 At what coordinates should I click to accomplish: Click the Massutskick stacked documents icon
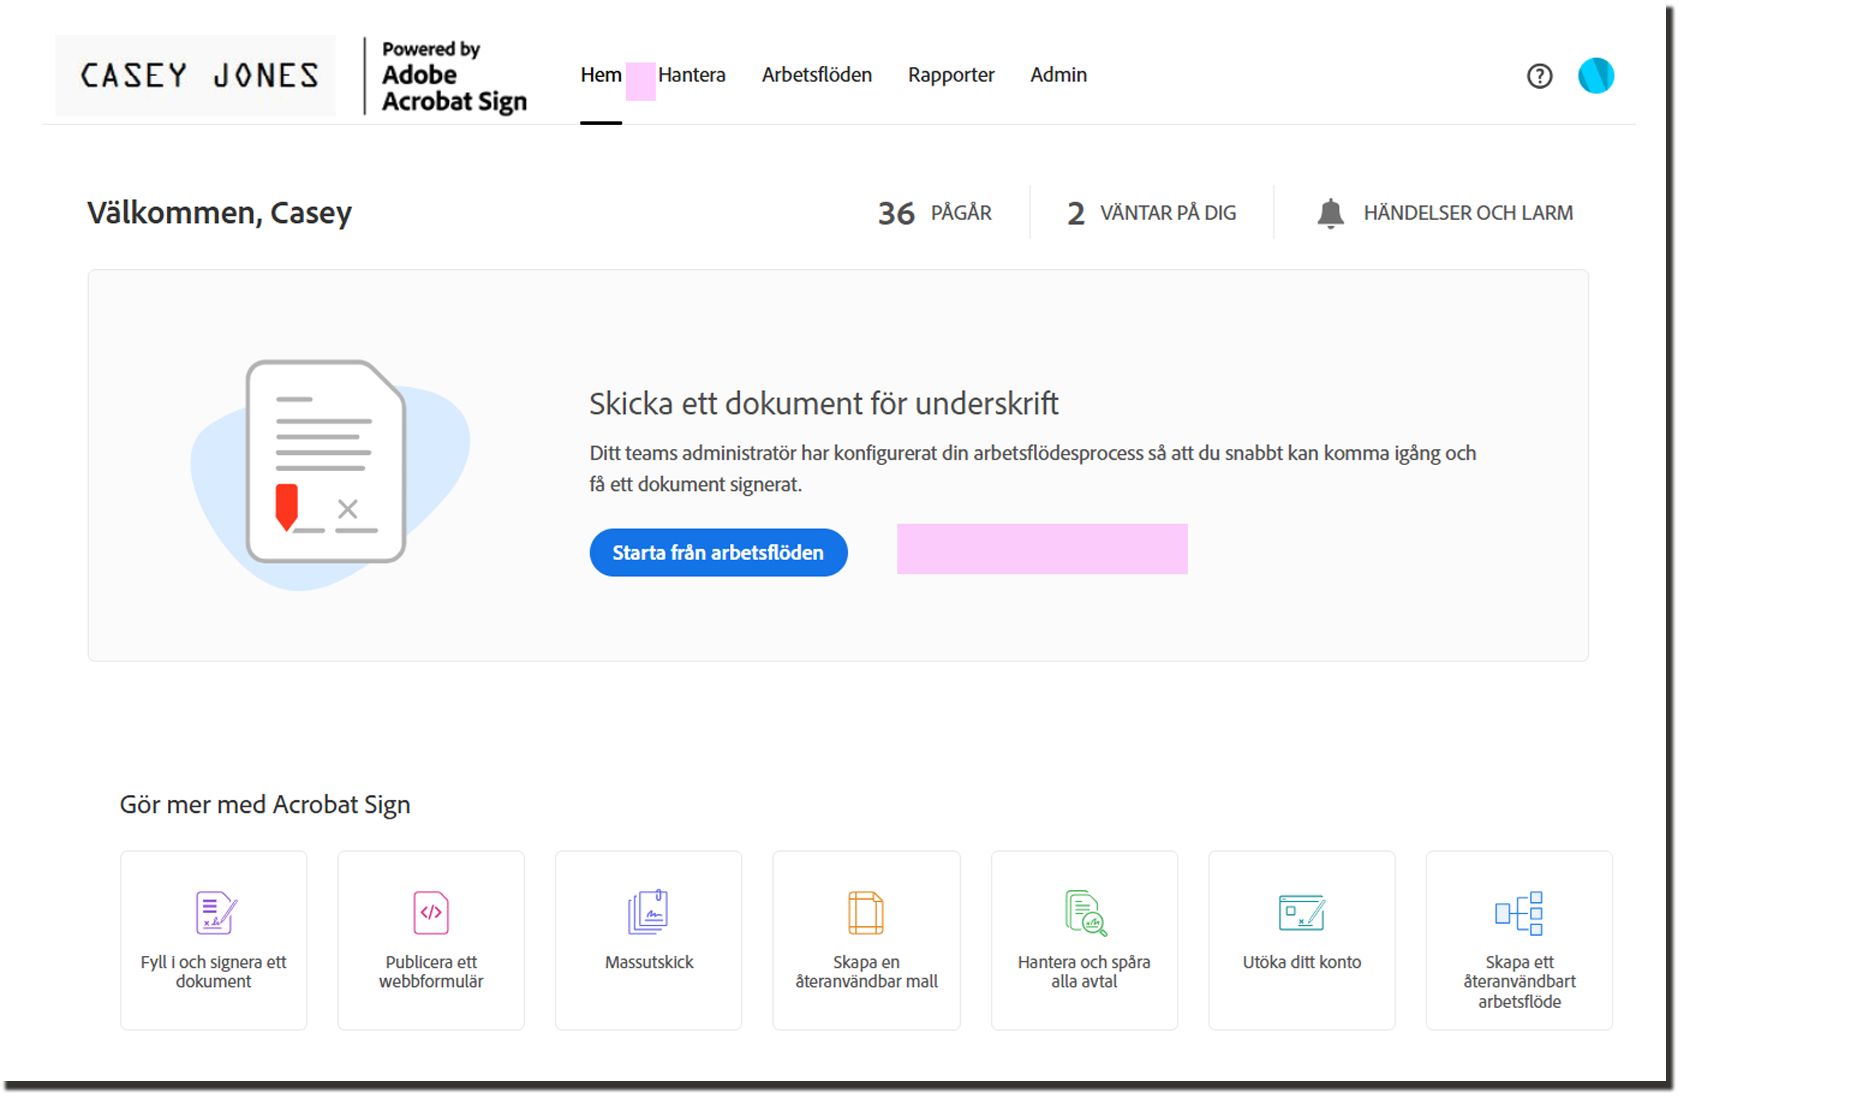(x=648, y=912)
